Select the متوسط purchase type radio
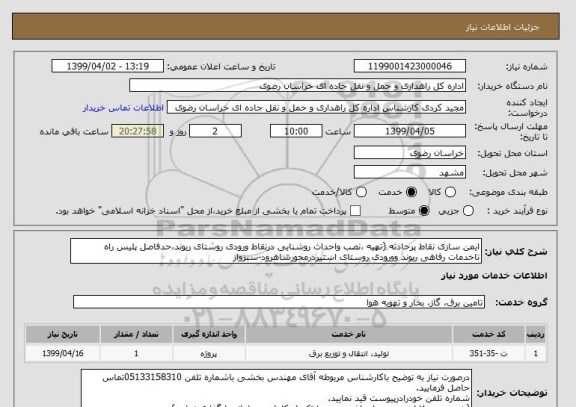The image size is (576, 407). [x=424, y=211]
